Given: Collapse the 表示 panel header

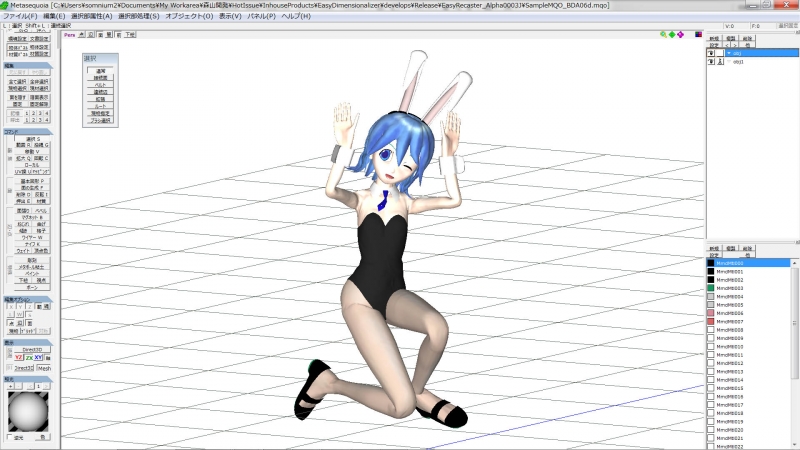Looking at the screenshot, I should pyautogui.click(x=28, y=343).
